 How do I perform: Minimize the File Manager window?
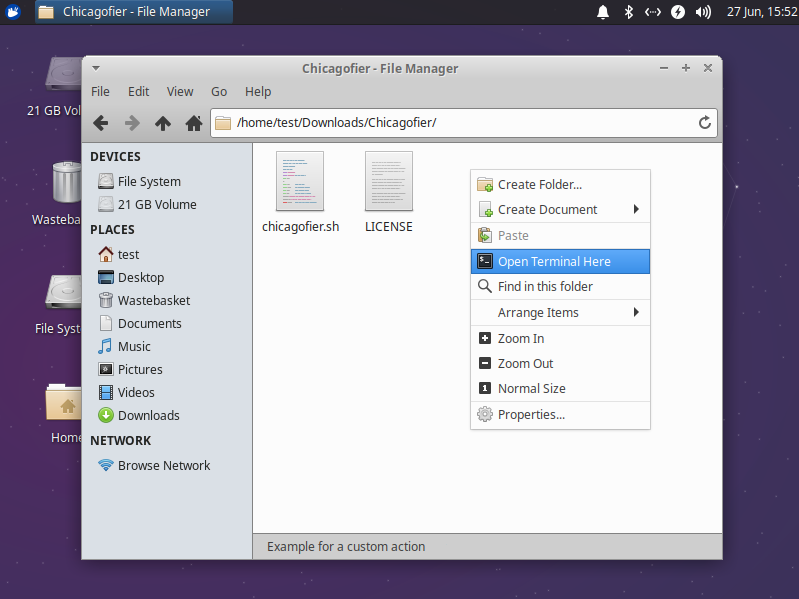pos(663,68)
